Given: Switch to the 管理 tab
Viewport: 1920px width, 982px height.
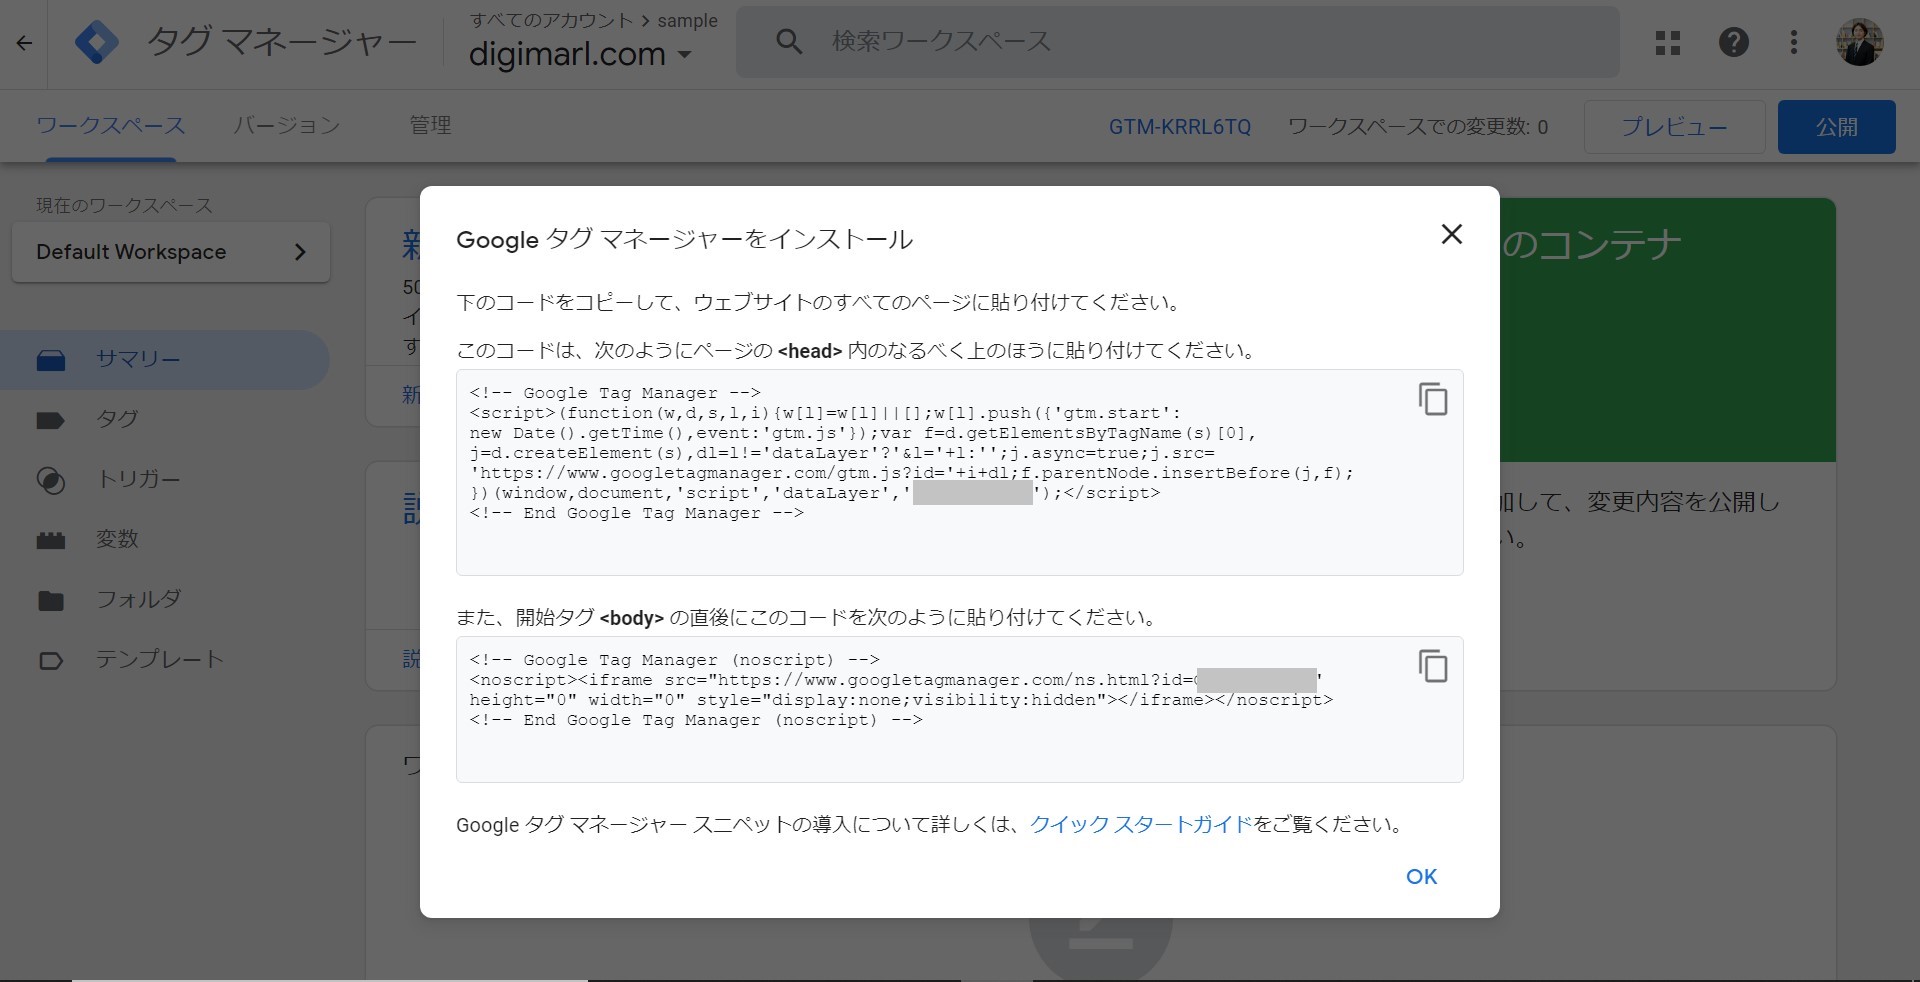Looking at the screenshot, I should (430, 126).
